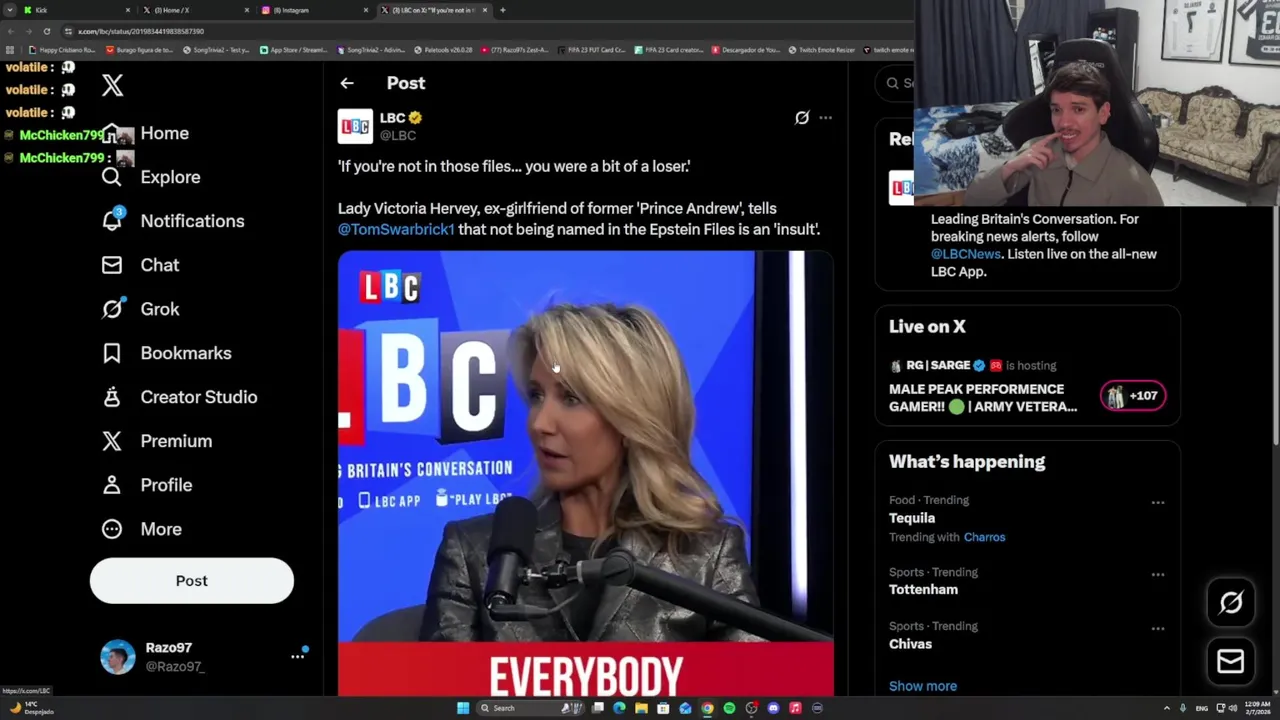Open the floating messages button

pyautogui.click(x=1231, y=661)
